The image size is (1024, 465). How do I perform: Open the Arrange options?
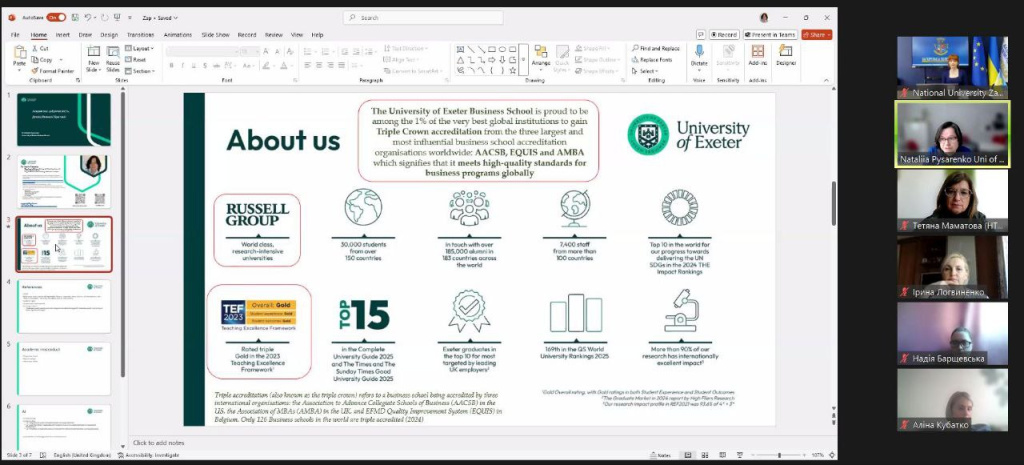pos(541,57)
